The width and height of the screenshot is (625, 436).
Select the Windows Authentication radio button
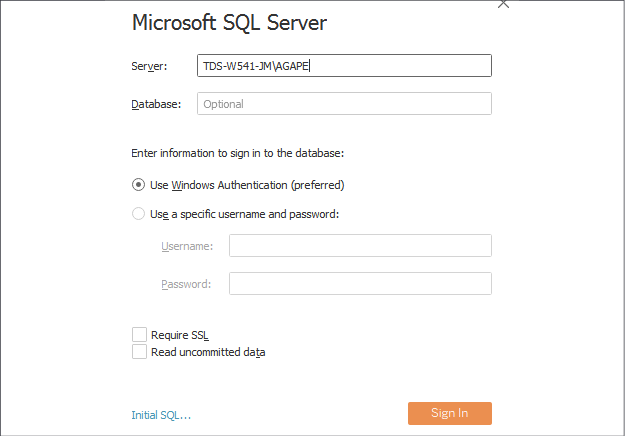138,185
